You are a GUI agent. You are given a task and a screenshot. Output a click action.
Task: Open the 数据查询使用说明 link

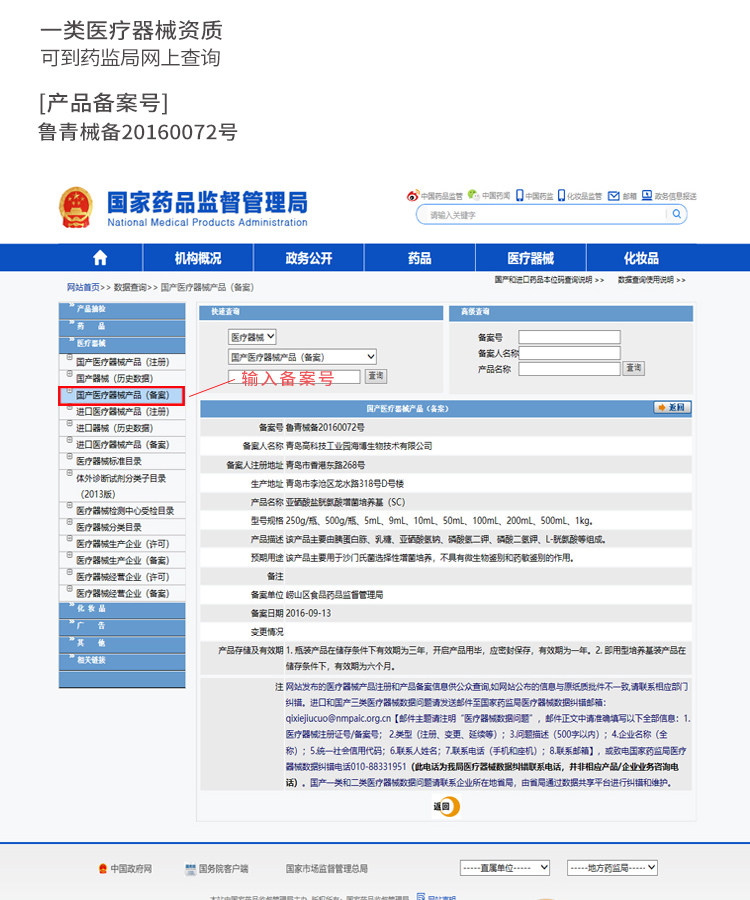coord(651,280)
